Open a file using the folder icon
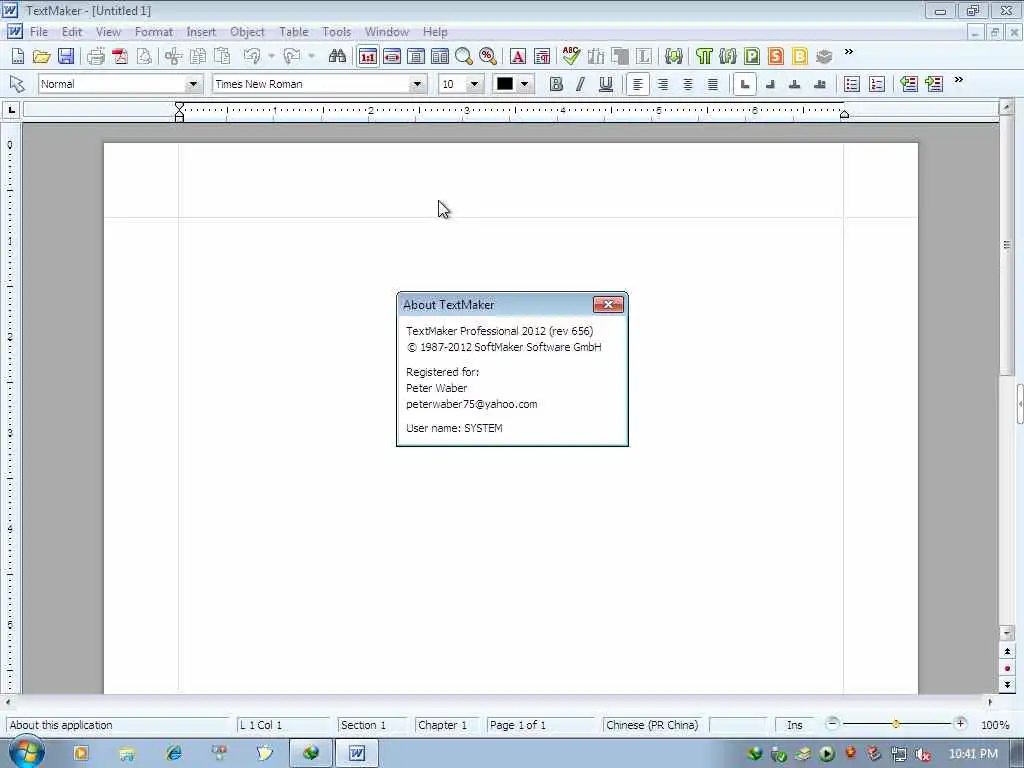This screenshot has width=1024, height=768. point(41,57)
